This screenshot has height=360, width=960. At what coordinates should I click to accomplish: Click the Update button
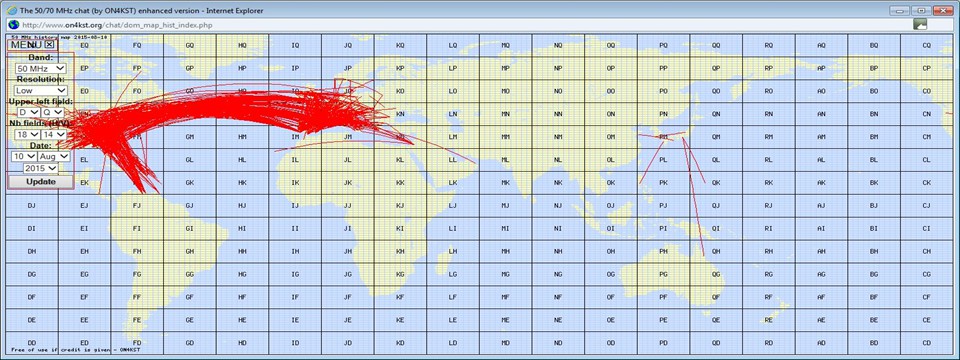point(41,182)
